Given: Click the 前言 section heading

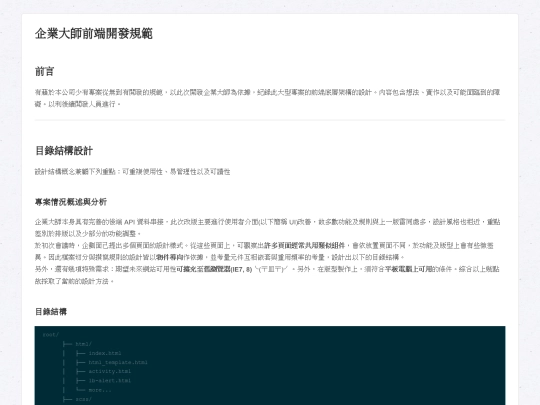Looking at the screenshot, I should click(44, 71).
